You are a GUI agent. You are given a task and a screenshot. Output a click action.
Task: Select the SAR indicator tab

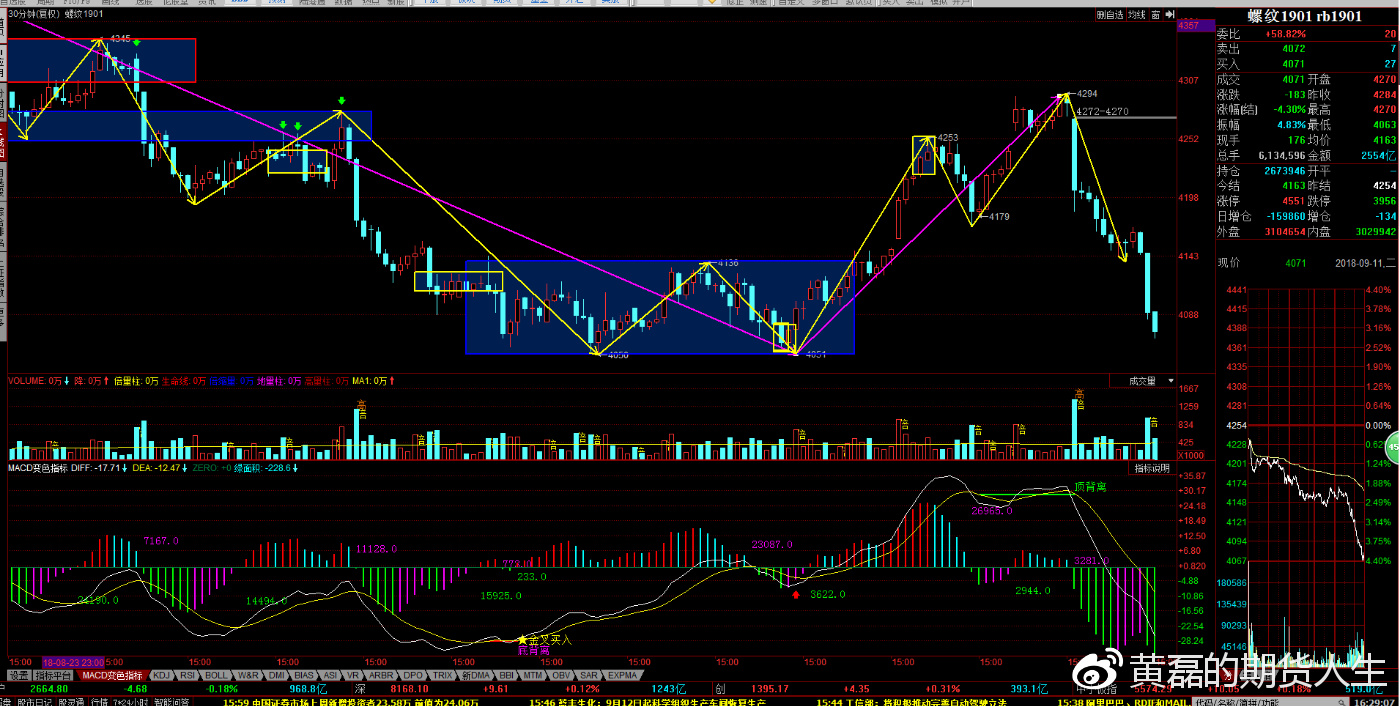click(x=589, y=675)
